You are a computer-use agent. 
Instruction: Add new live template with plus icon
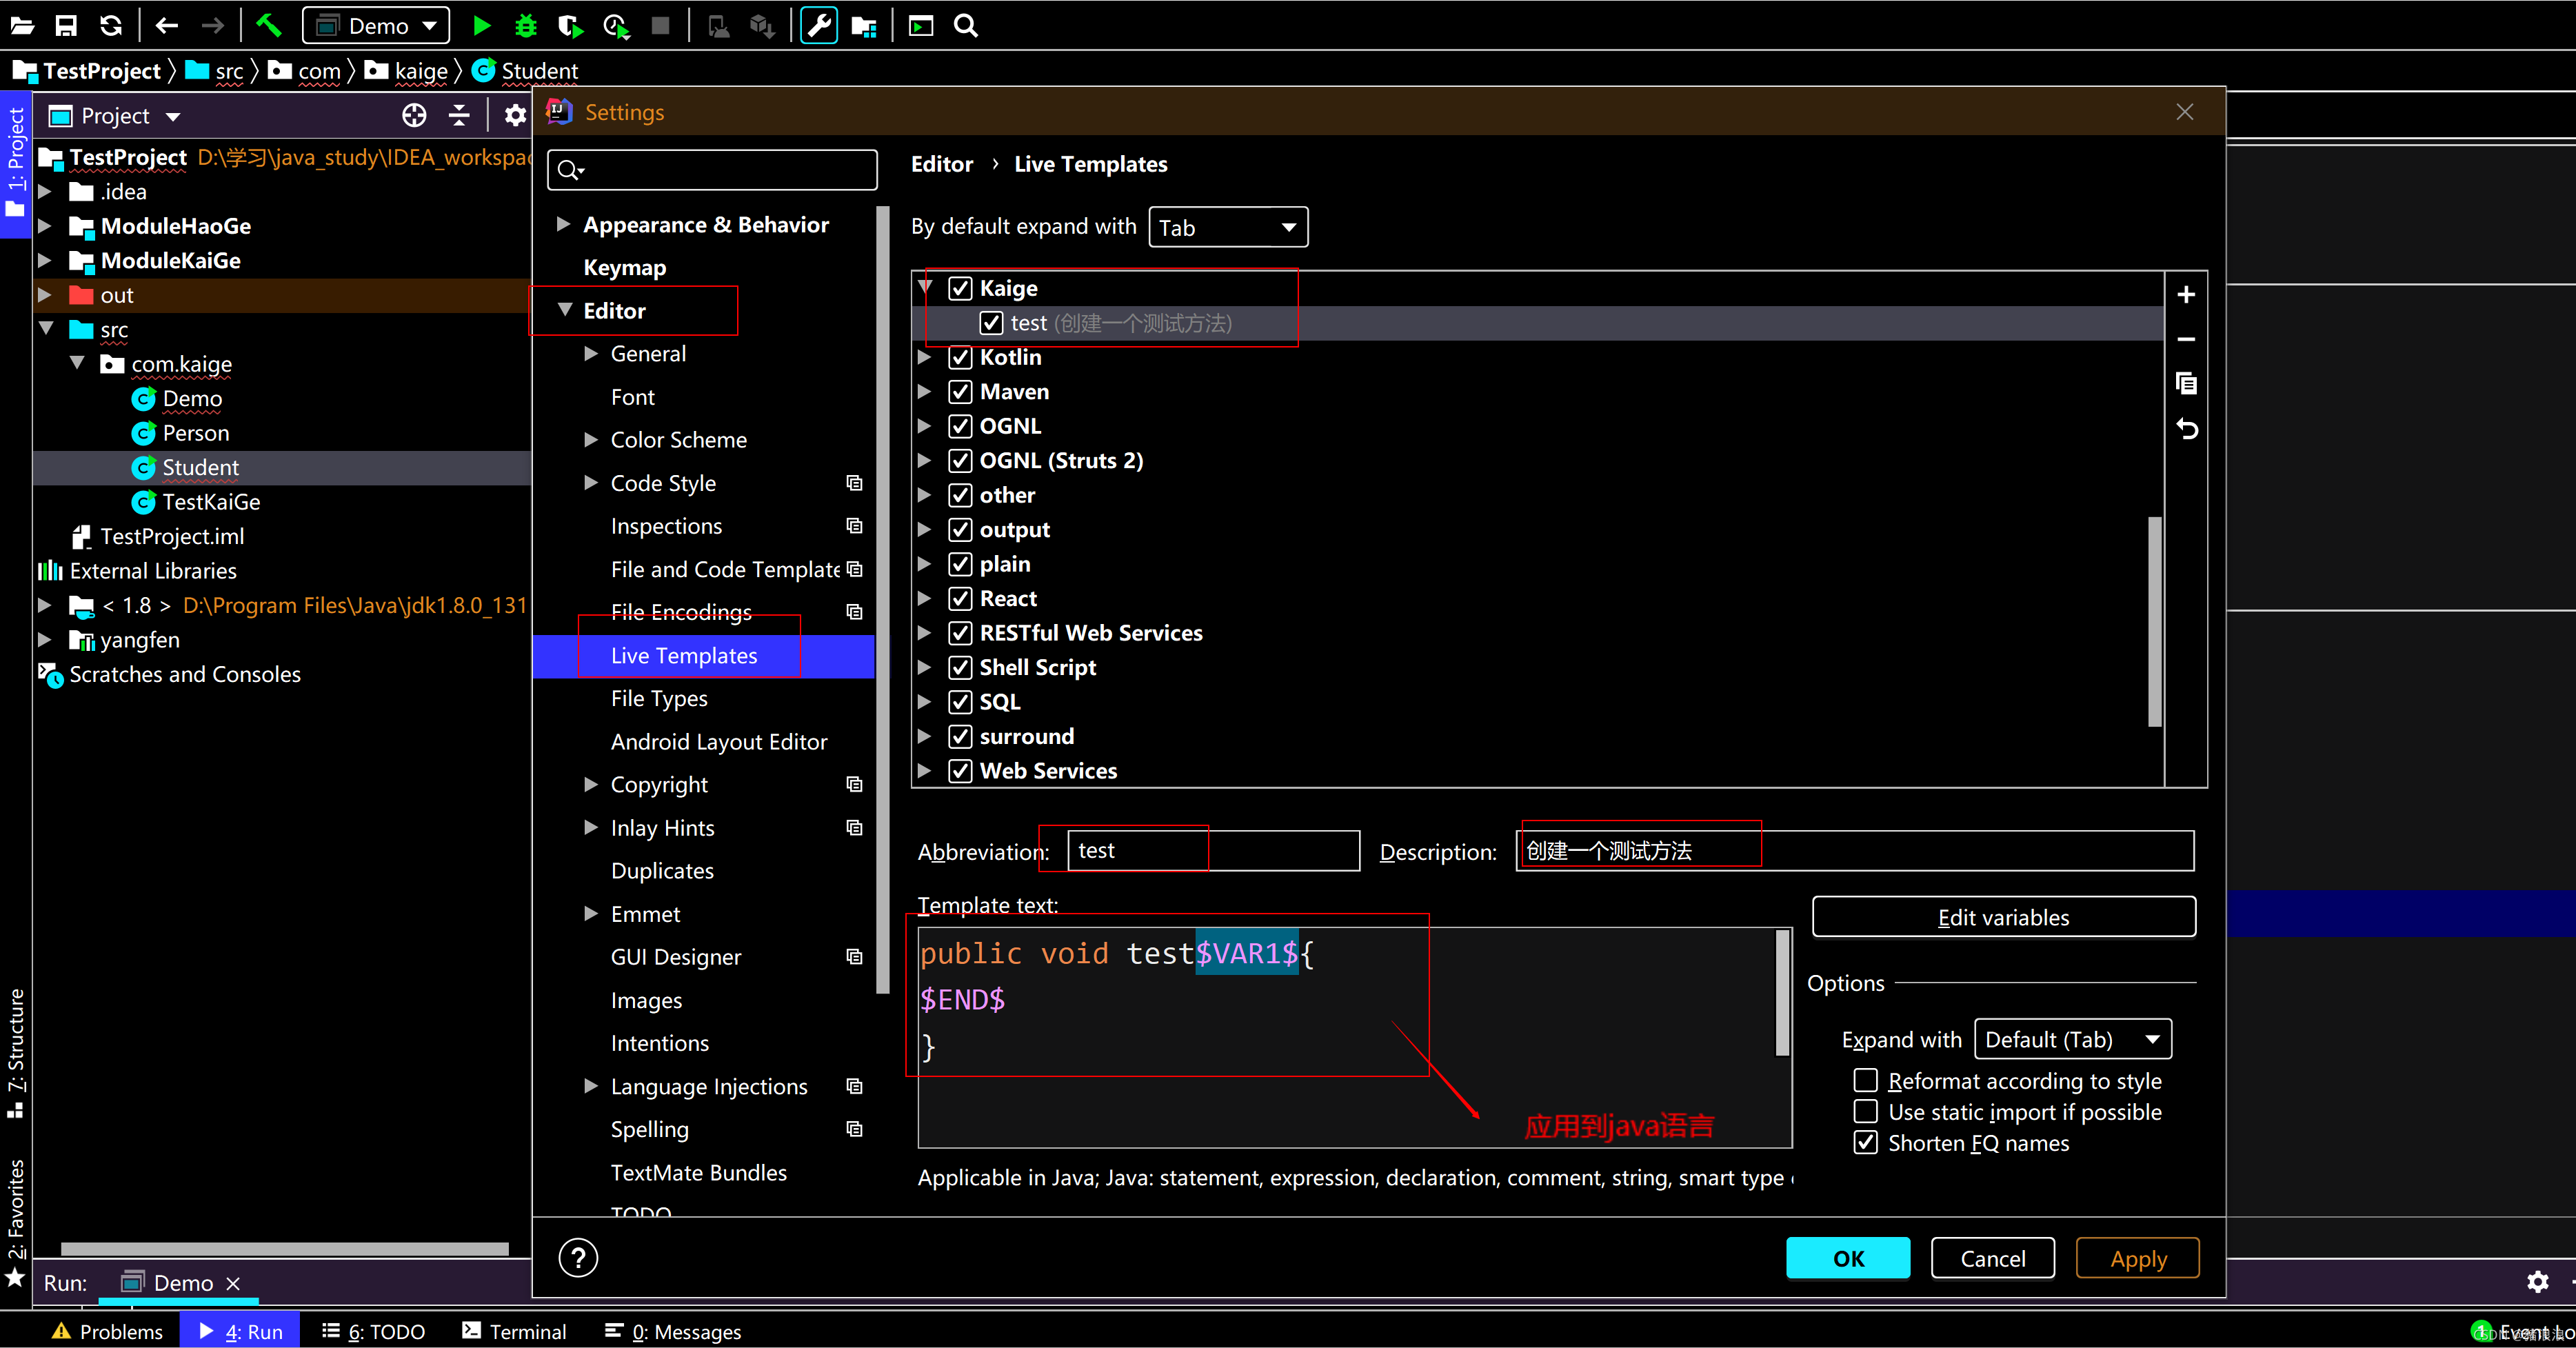pyautogui.click(x=2186, y=294)
